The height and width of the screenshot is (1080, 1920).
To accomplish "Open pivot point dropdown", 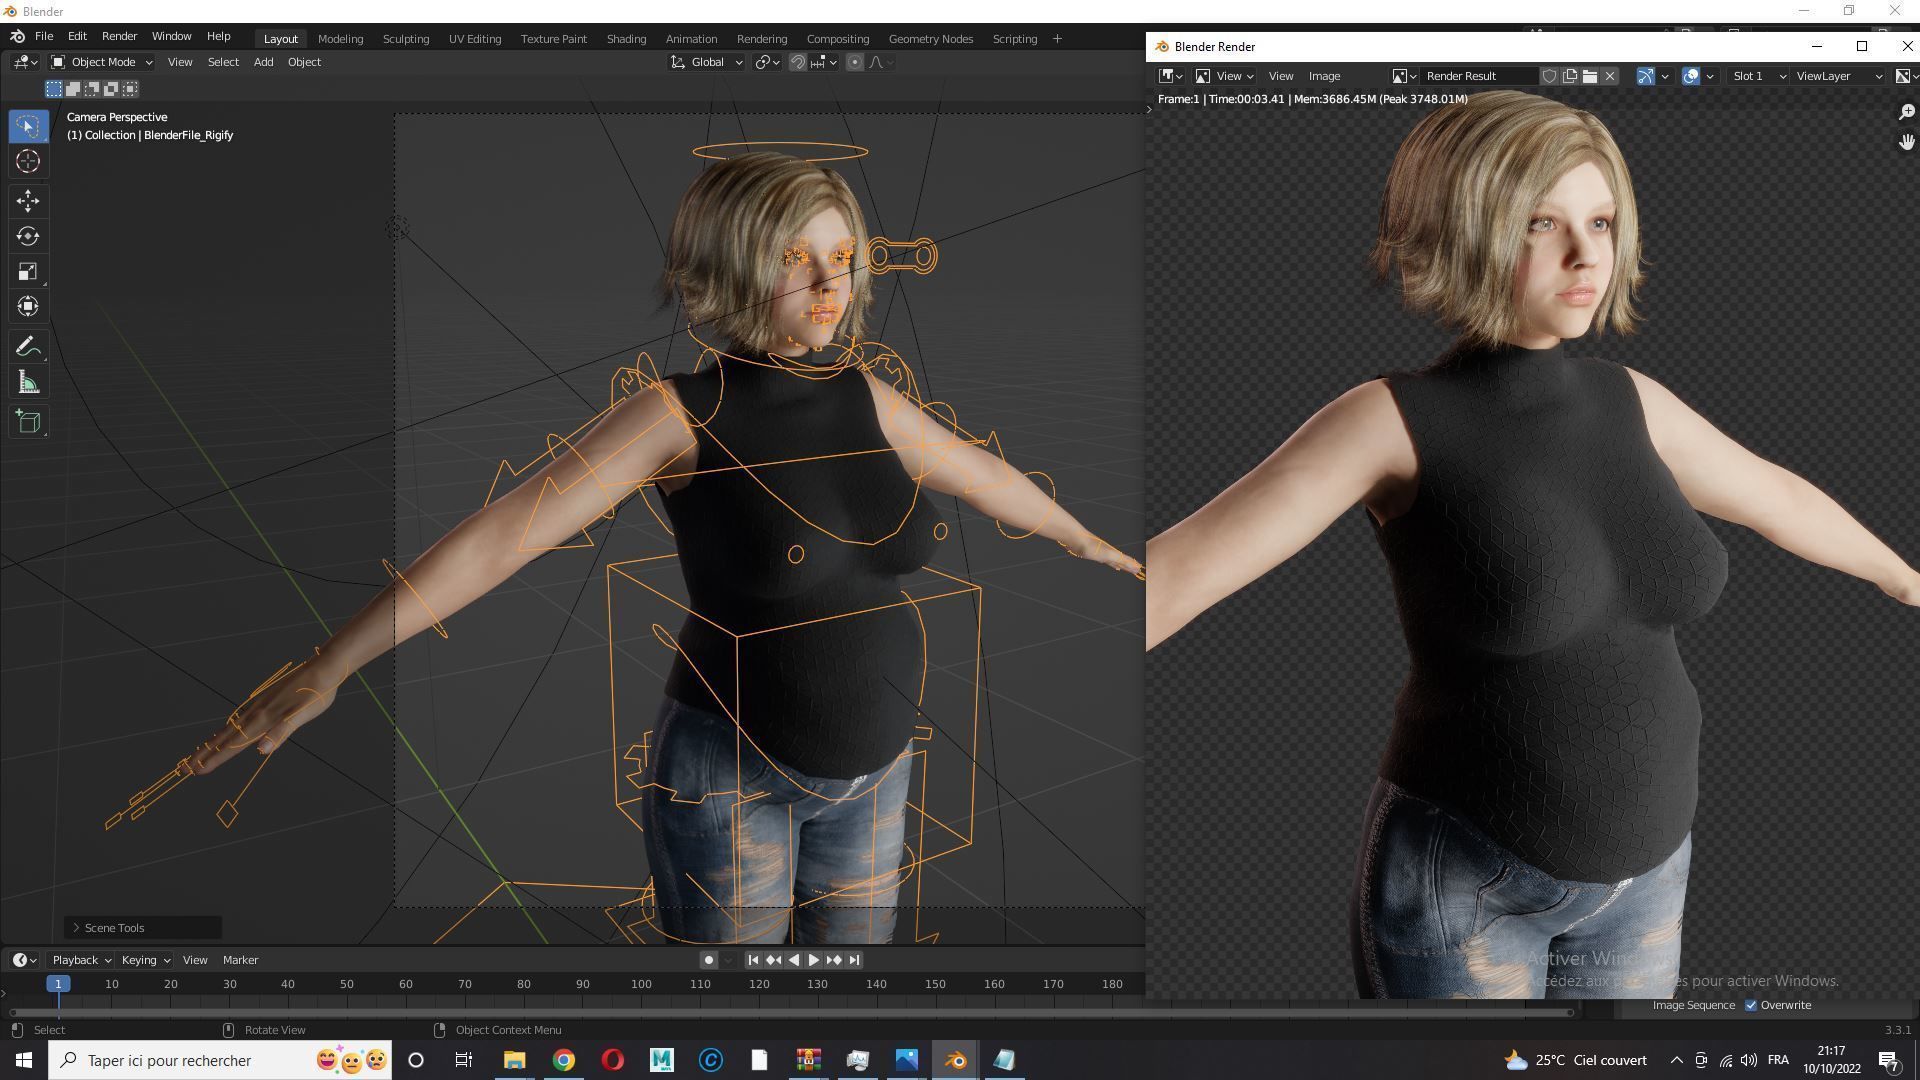I will [x=768, y=62].
